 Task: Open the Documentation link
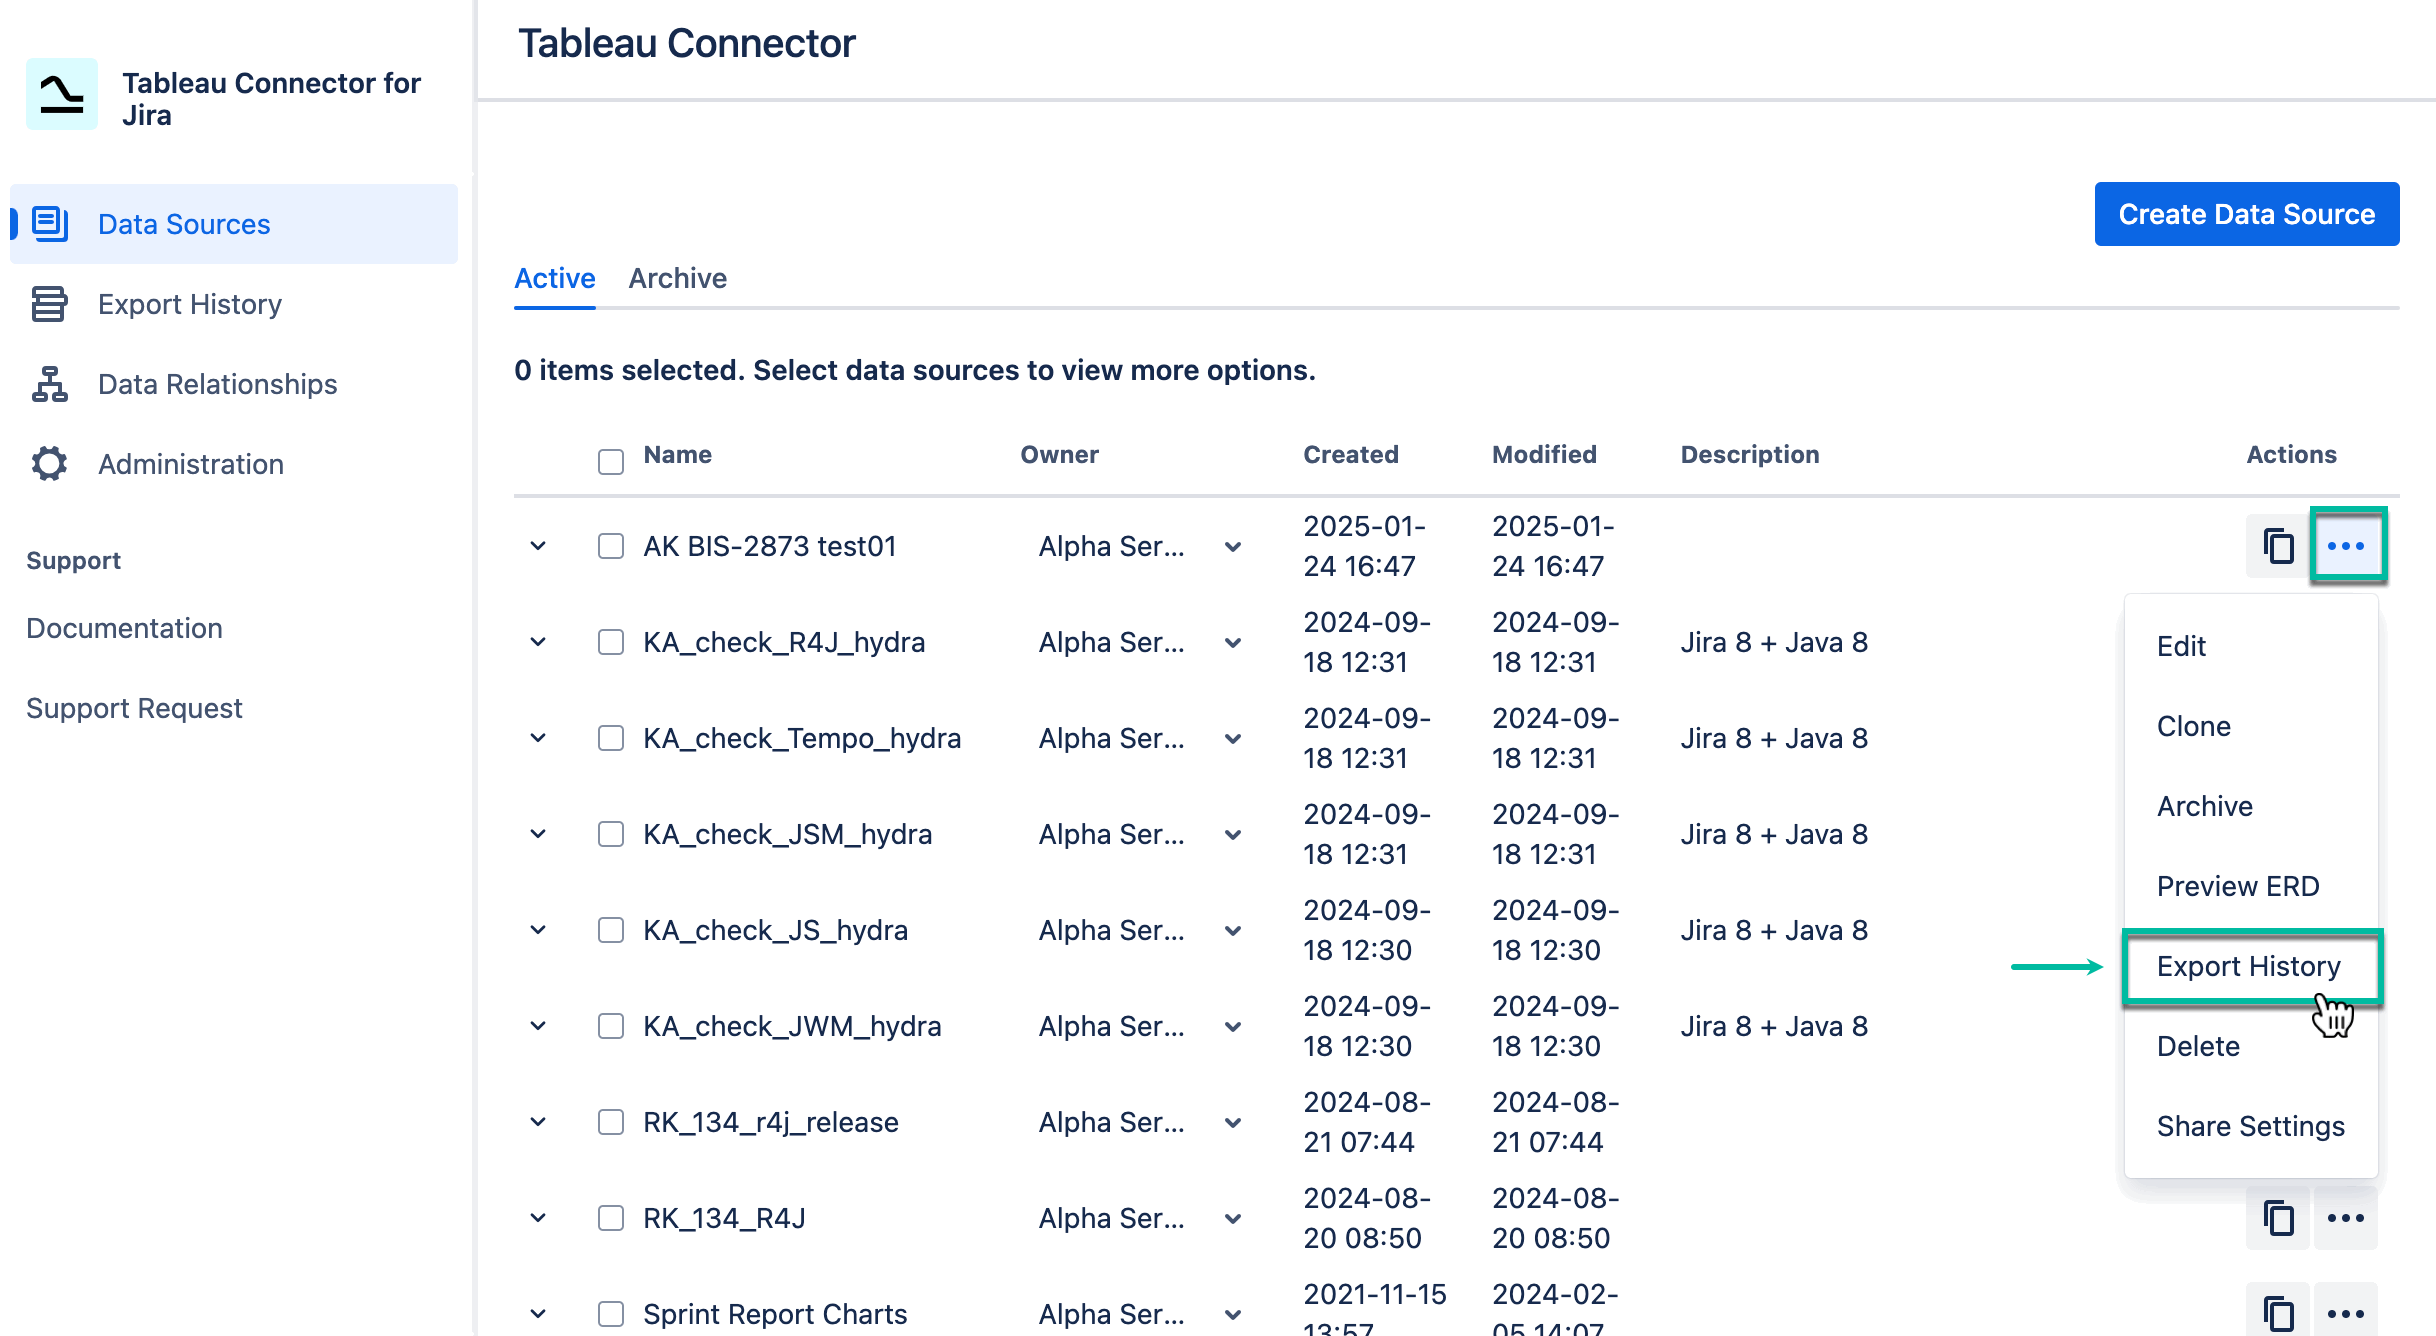(124, 628)
